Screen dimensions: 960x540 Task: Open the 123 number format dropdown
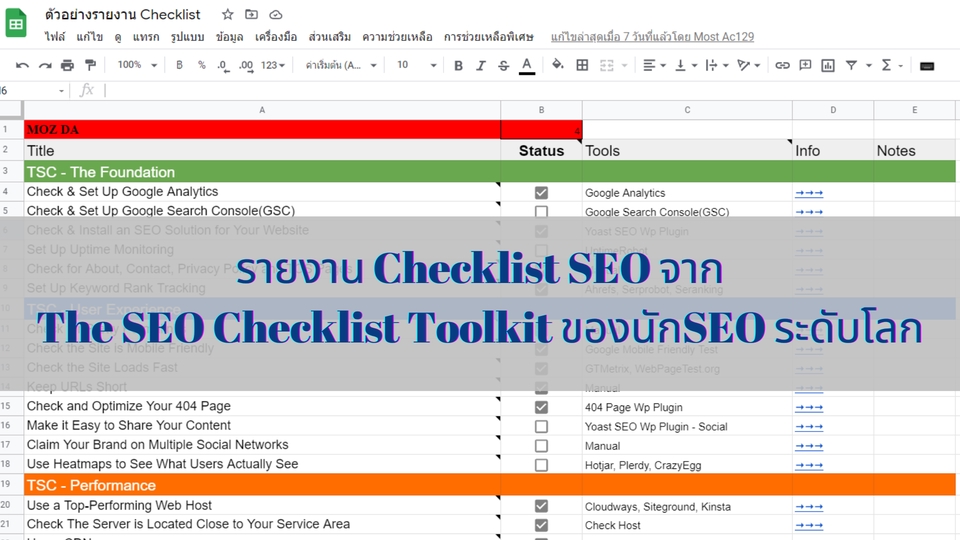272,65
